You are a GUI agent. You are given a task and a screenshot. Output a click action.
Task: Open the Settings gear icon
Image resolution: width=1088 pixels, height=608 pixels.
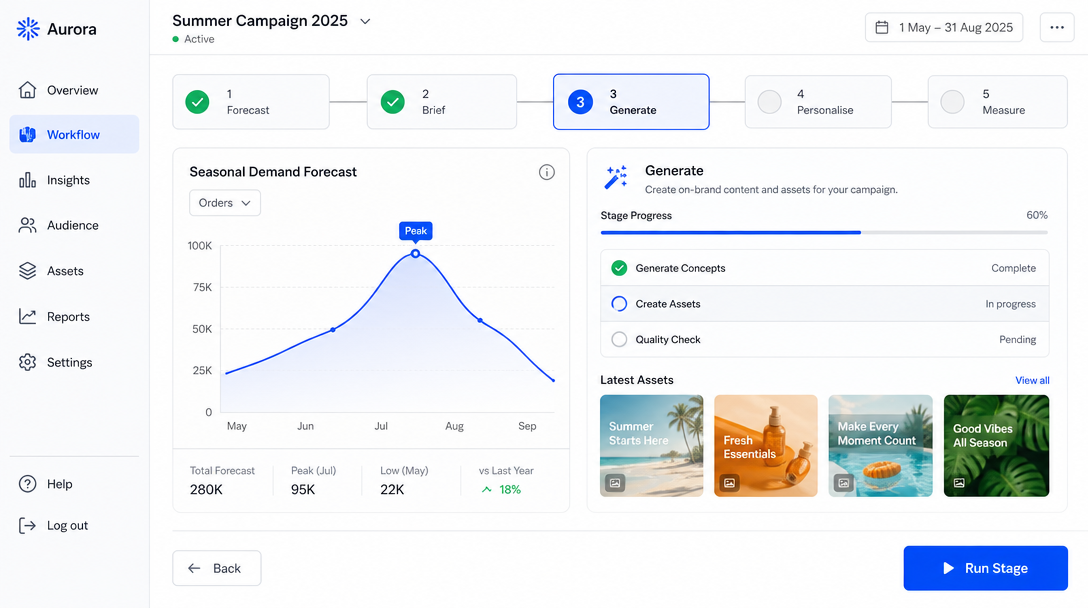click(x=27, y=362)
